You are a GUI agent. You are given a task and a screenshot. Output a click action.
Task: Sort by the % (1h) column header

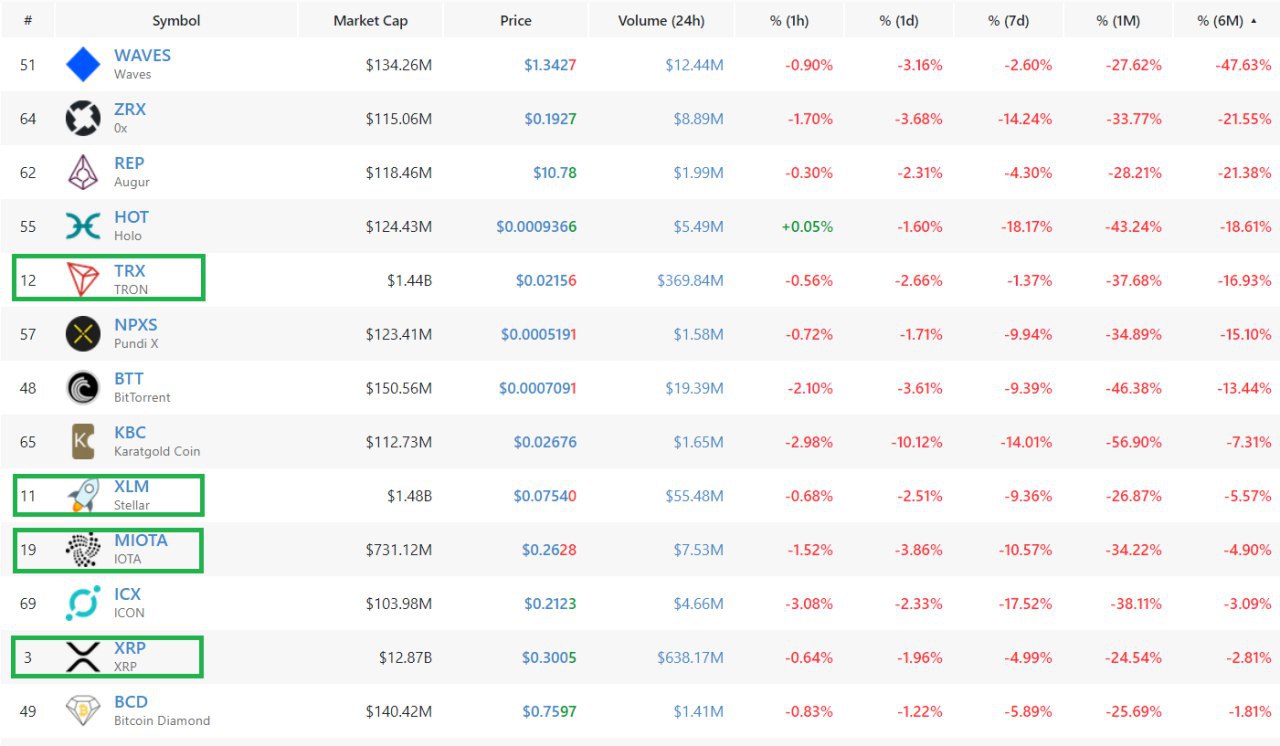tap(789, 20)
